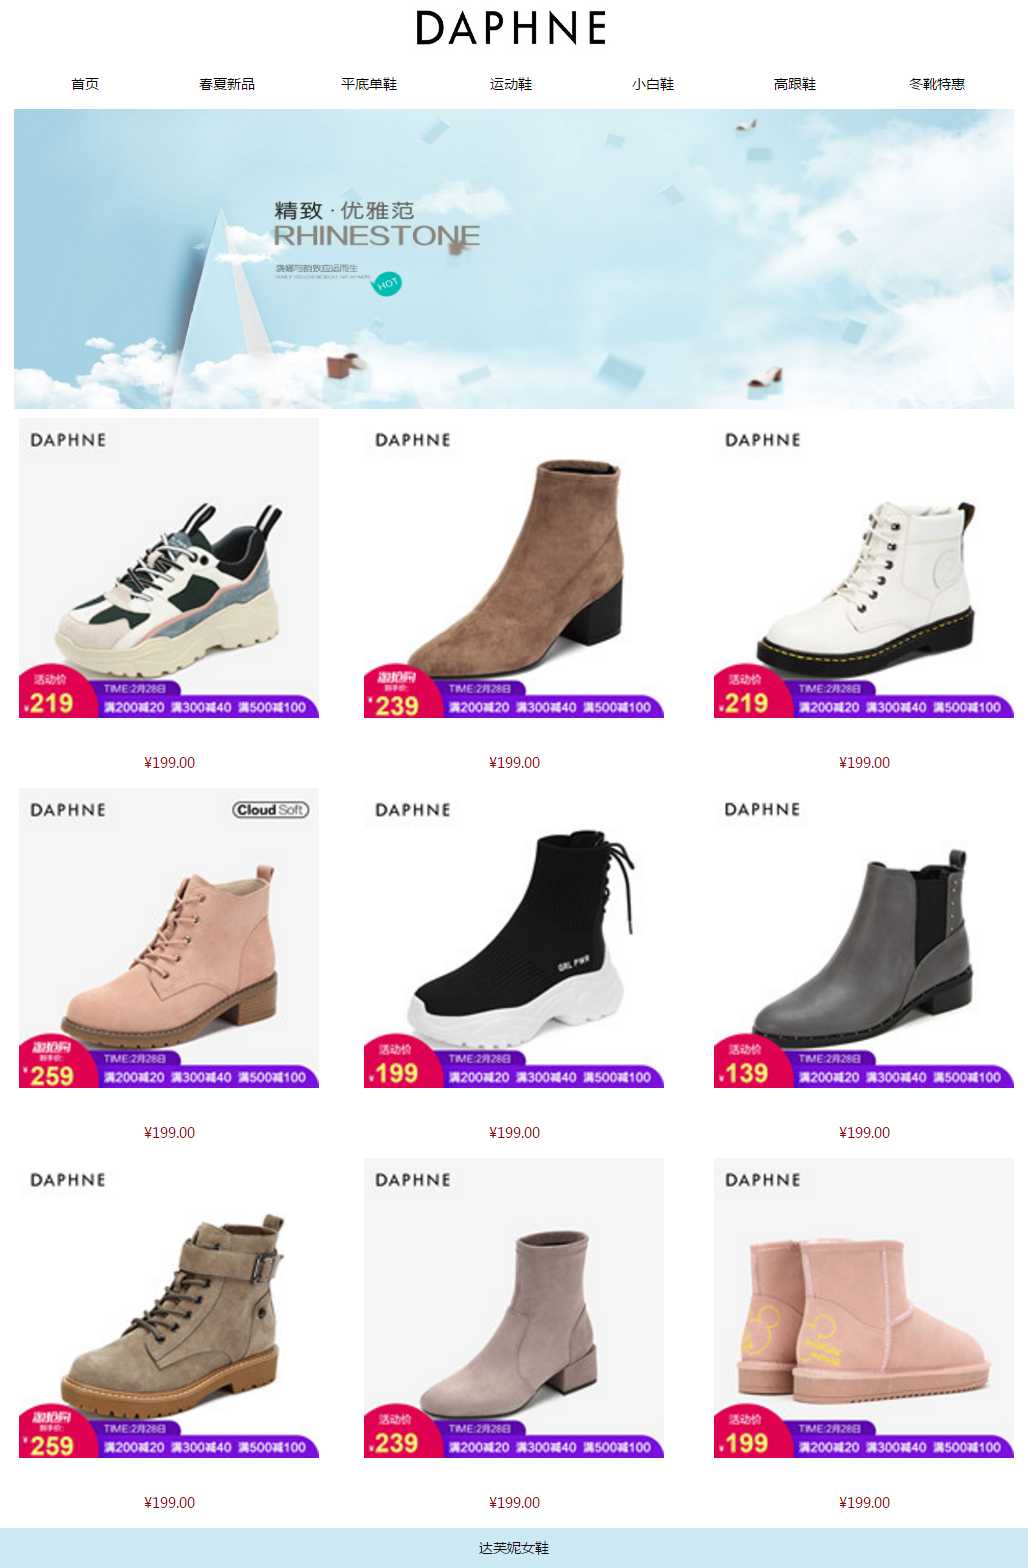Viewport: 1028px width, 1568px height.
Task: Go to 春夏新品 category
Action: tap(227, 84)
